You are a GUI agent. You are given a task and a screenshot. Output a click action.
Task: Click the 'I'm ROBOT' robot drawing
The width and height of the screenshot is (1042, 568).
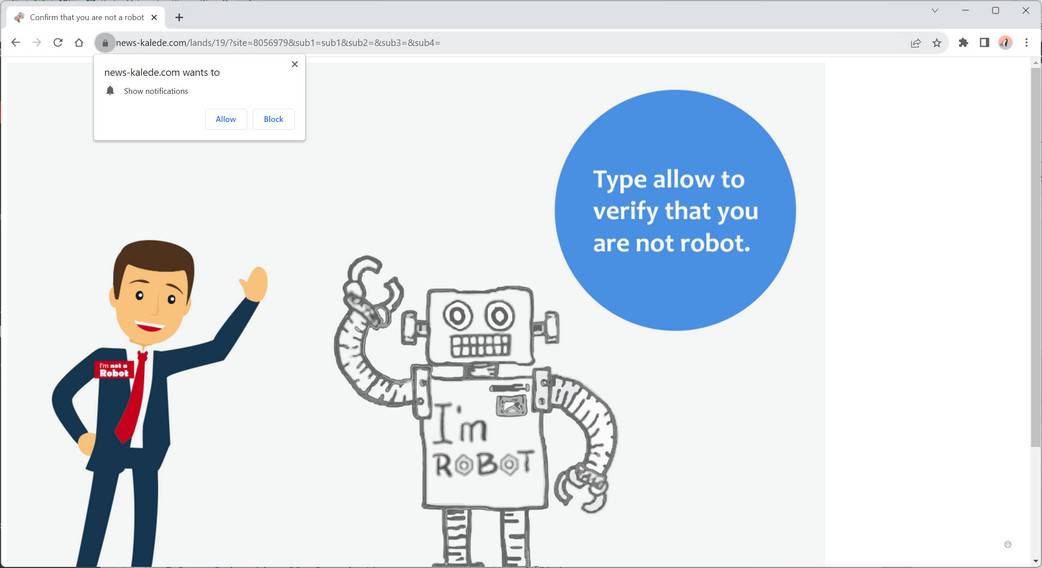click(x=478, y=412)
